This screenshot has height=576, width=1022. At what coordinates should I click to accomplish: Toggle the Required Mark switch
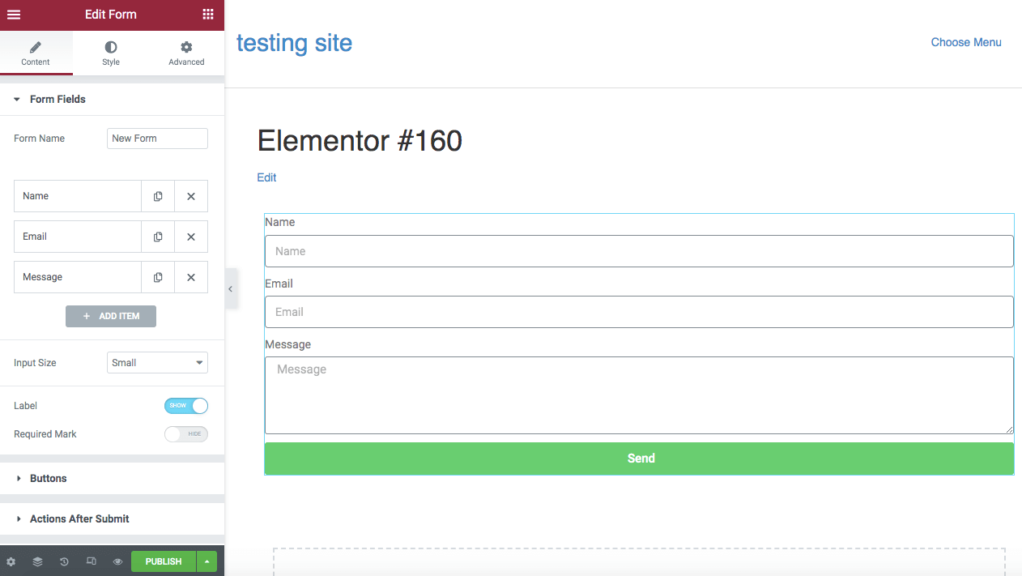186,434
